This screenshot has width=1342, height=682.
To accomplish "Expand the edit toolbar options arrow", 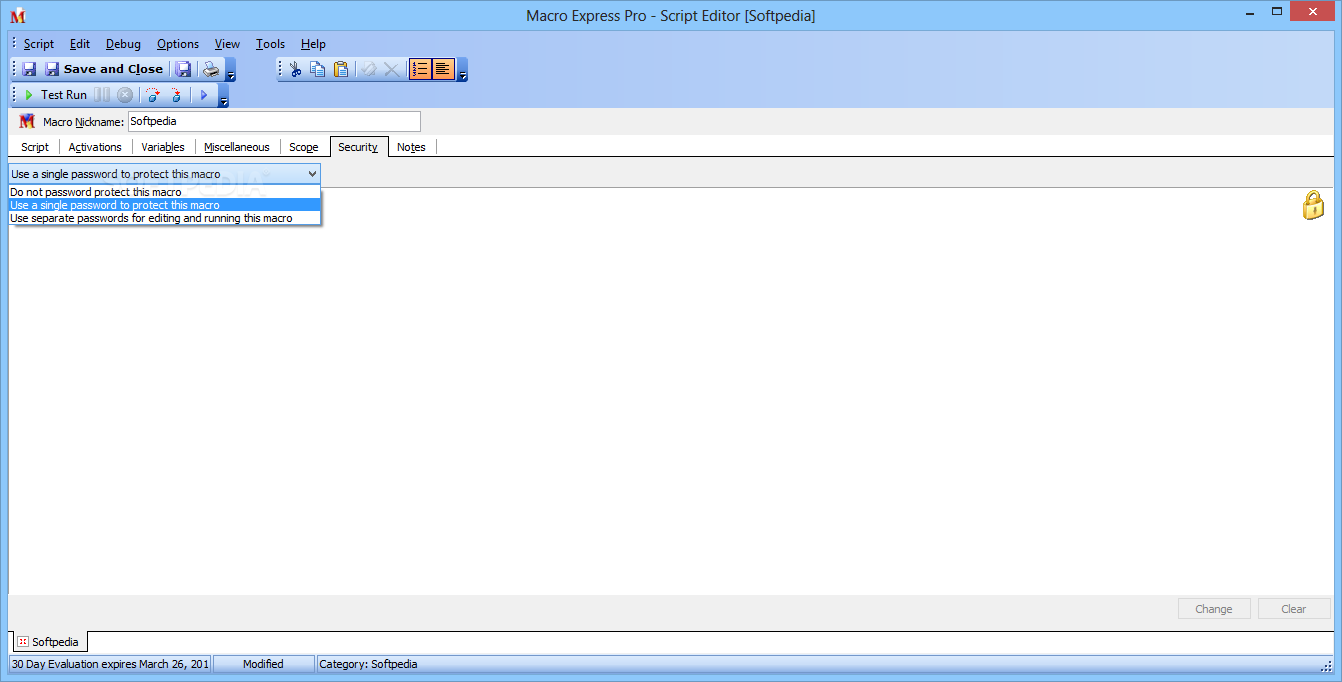I will coord(463,72).
